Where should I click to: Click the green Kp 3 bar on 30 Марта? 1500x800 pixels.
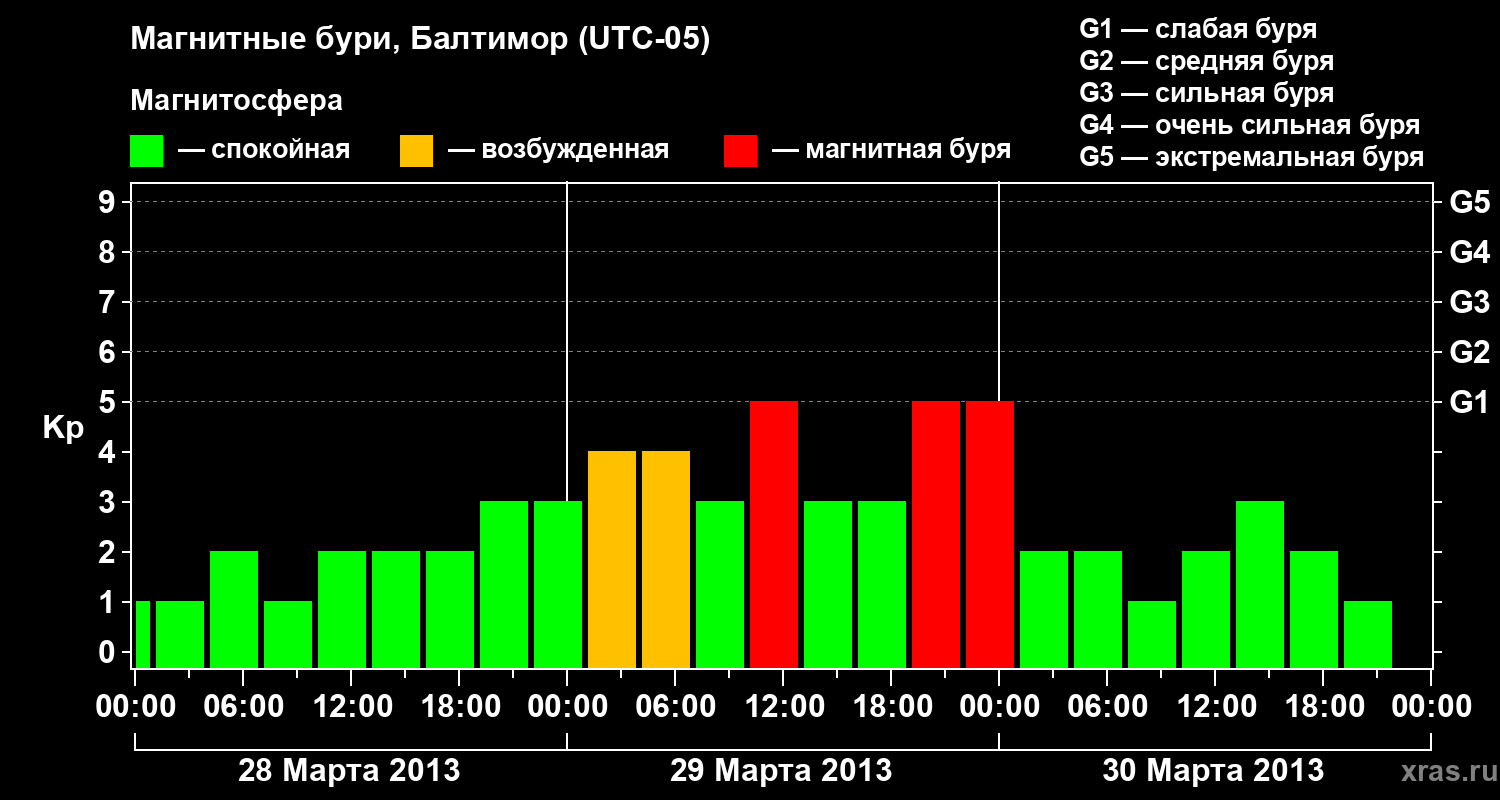(1260, 584)
